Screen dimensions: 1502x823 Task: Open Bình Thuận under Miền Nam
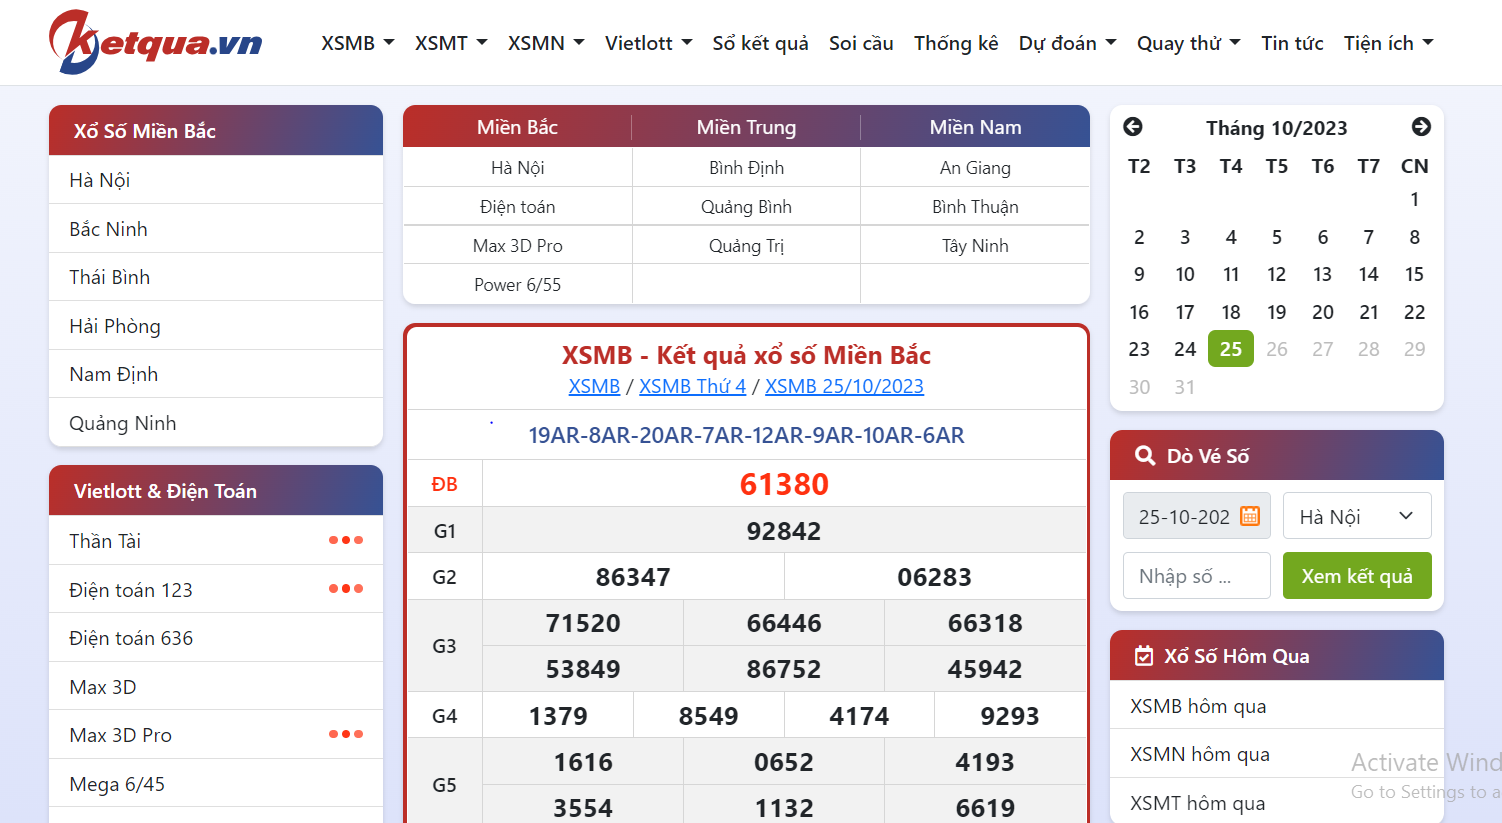click(975, 207)
